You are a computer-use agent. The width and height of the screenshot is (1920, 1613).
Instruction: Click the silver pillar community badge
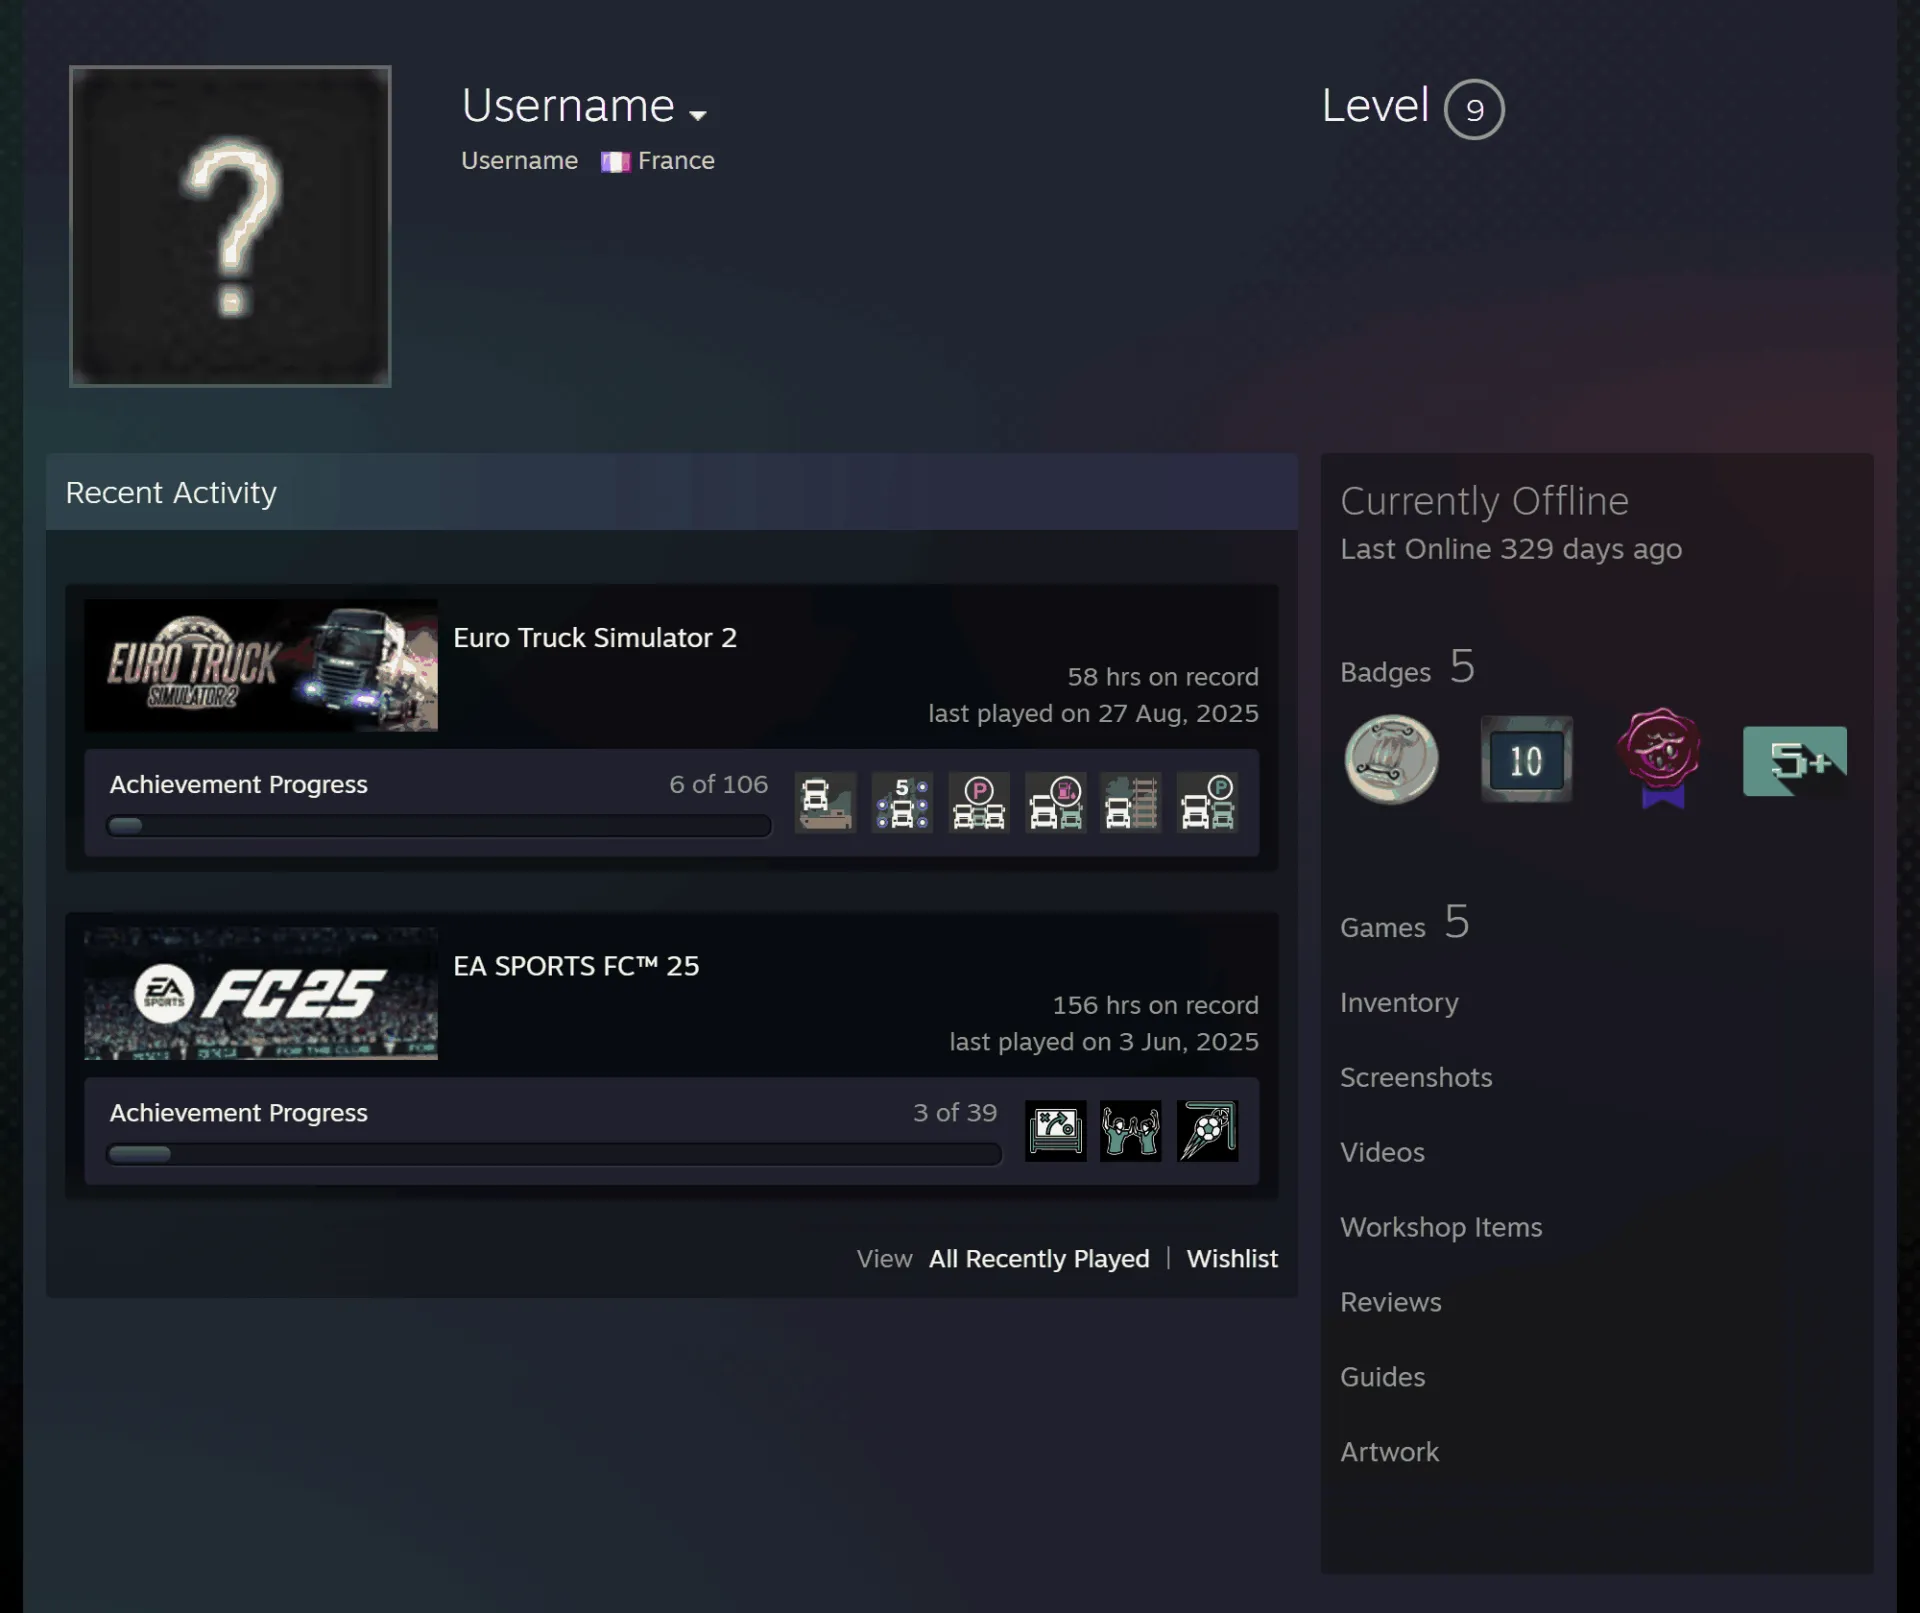click(x=1391, y=760)
